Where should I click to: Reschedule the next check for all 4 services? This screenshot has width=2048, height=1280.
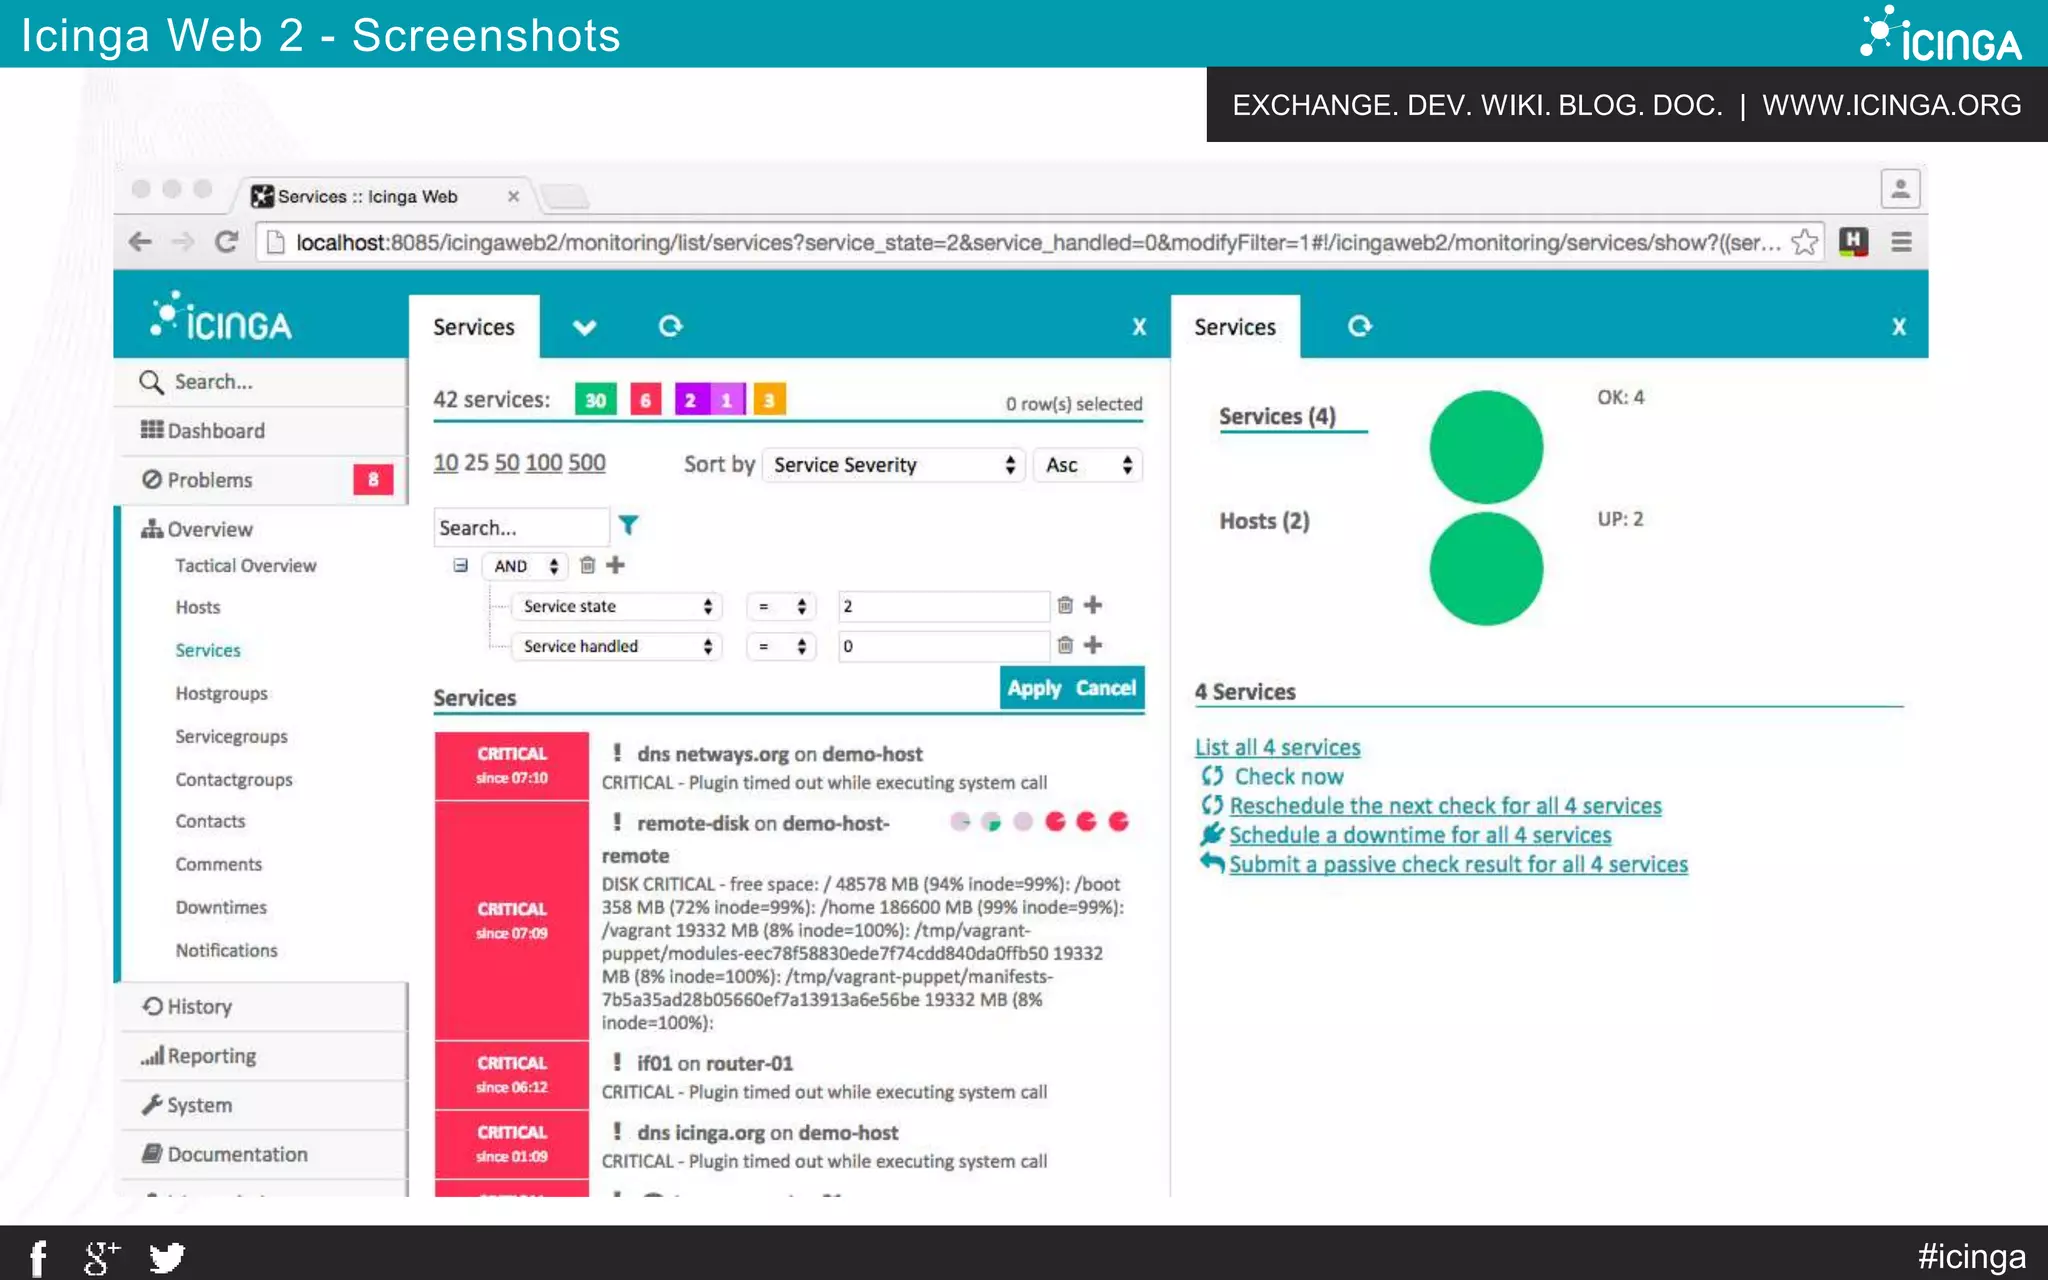click(1445, 806)
